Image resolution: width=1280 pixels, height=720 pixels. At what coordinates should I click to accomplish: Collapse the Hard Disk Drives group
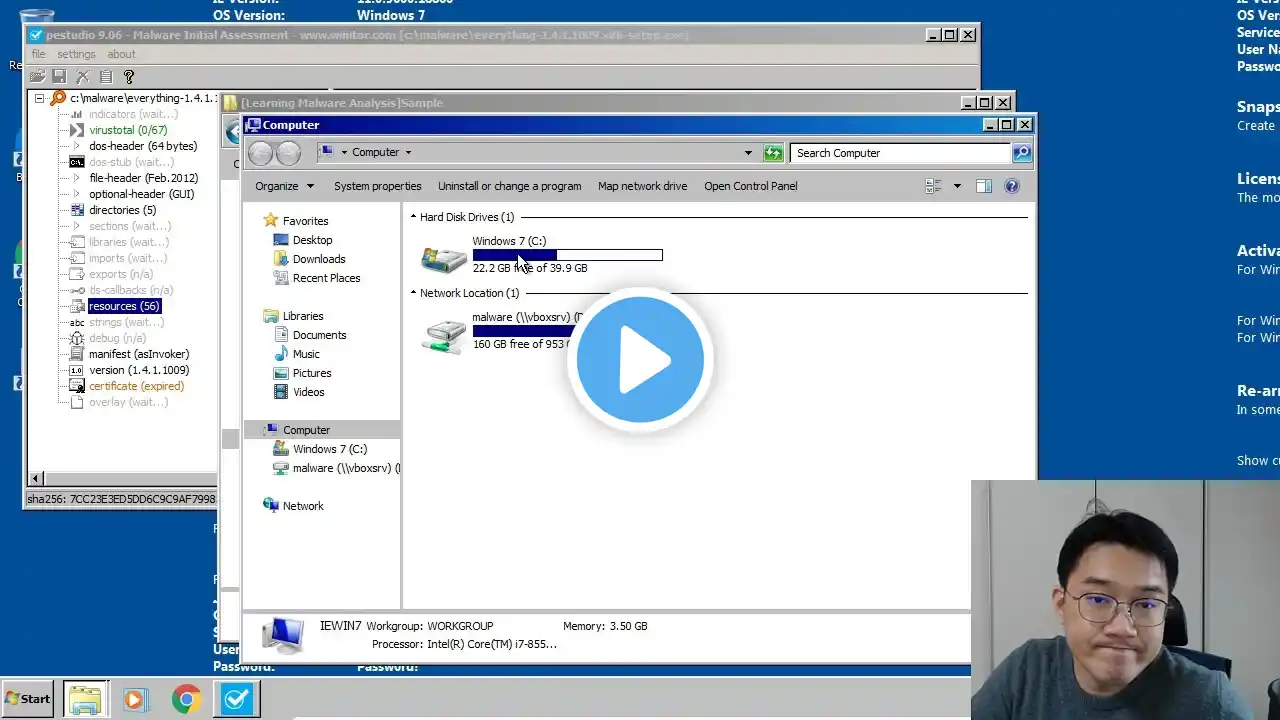point(414,217)
